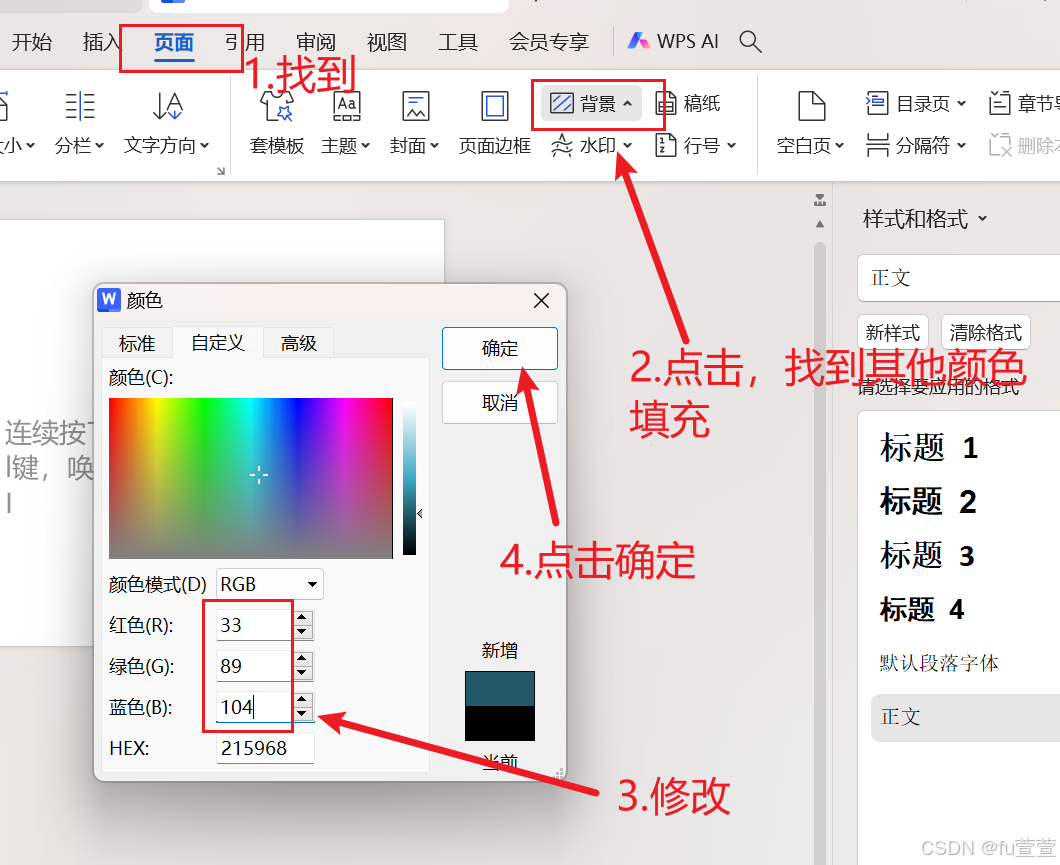The image size is (1060, 865).
Task: Increase the 红色(R) value with up arrow
Action: click(302, 617)
